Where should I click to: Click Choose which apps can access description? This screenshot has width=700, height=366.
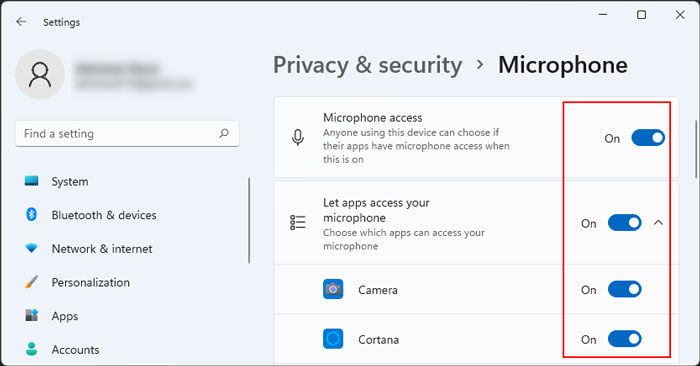point(404,239)
